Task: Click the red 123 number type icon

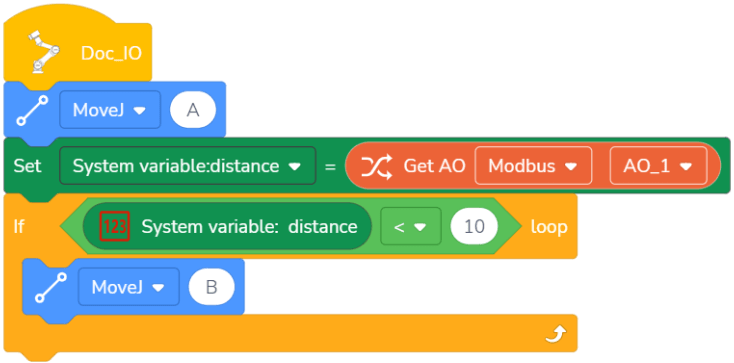Action: (x=114, y=227)
